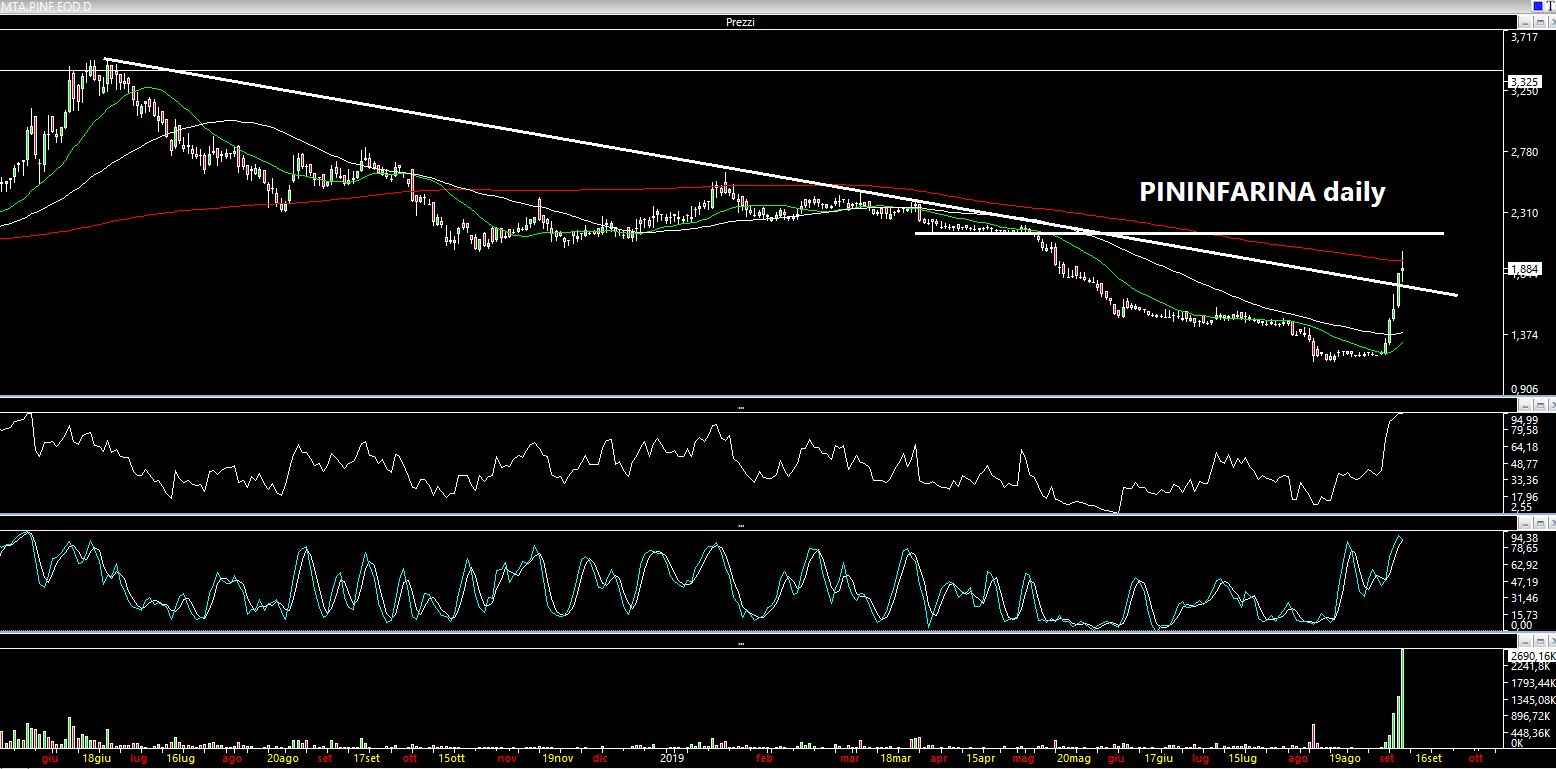Click the 2,780 price axis label

point(1525,152)
